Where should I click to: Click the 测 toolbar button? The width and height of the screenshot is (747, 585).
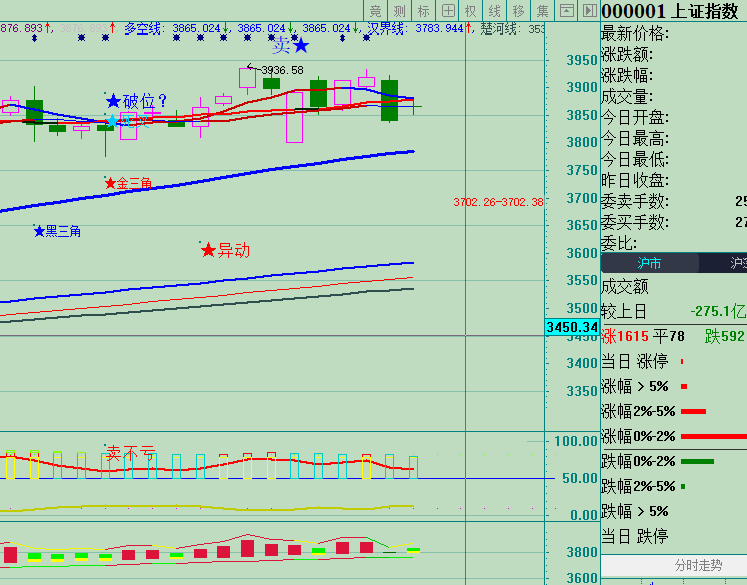400,10
